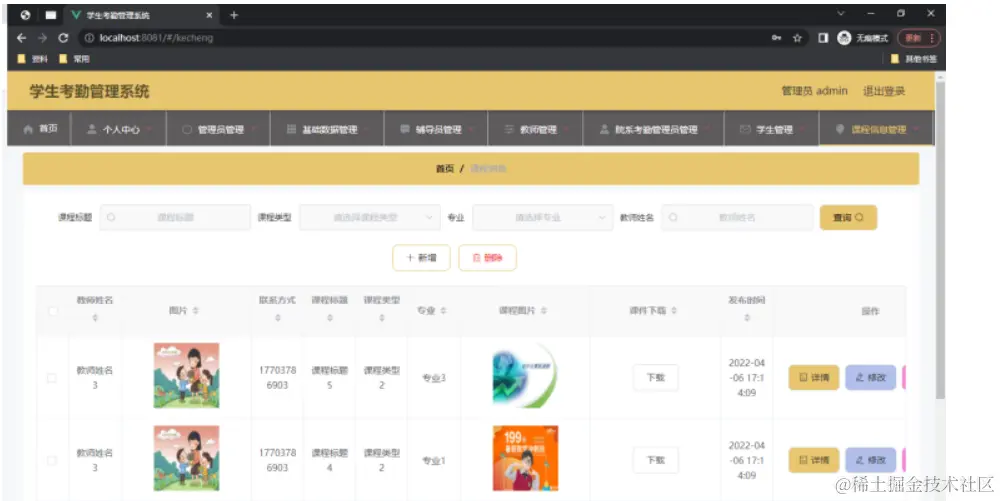Click the 新增 add button
The height and width of the screenshot is (501, 1001).
(421, 258)
